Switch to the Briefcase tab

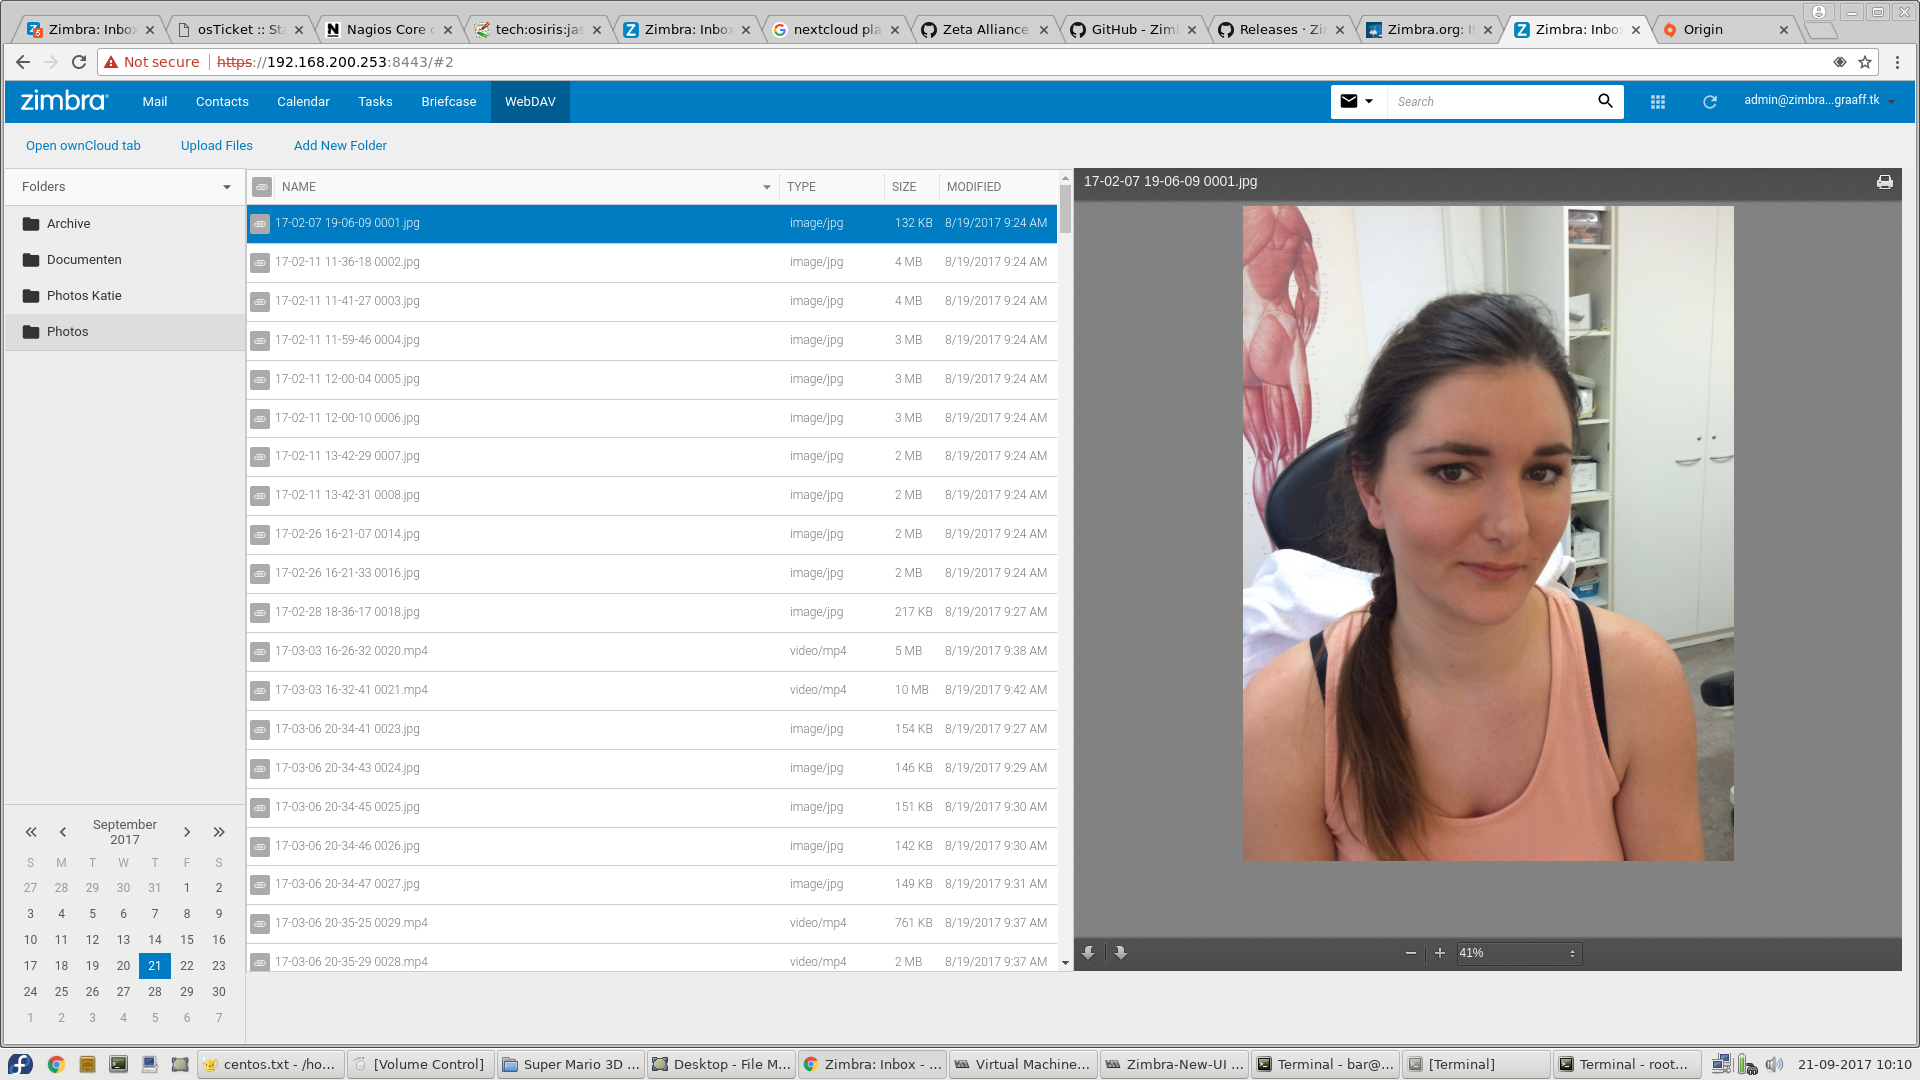(x=448, y=102)
